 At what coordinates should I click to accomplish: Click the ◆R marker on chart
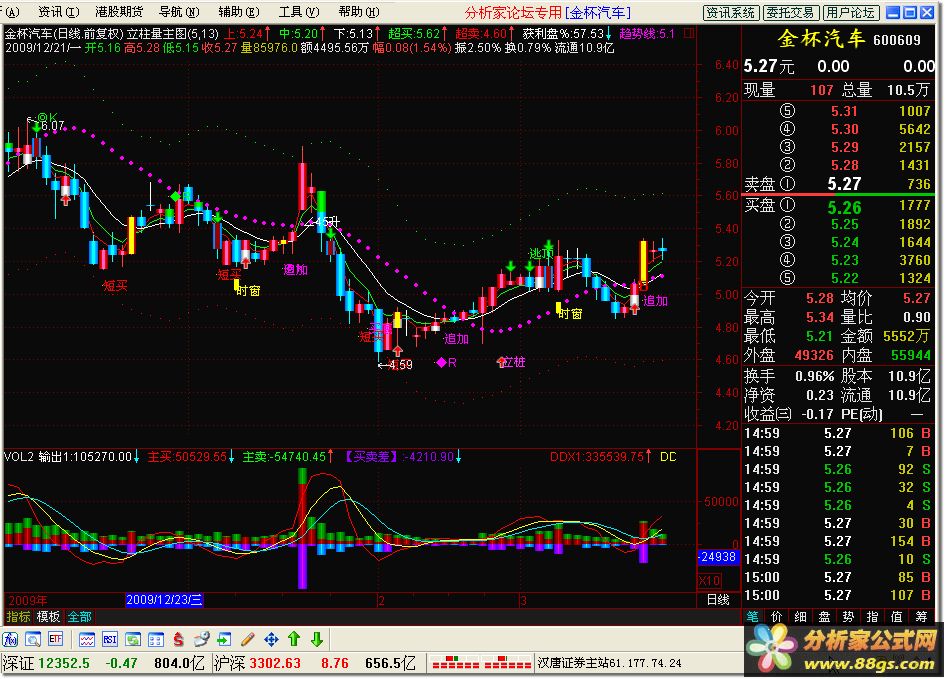(447, 363)
